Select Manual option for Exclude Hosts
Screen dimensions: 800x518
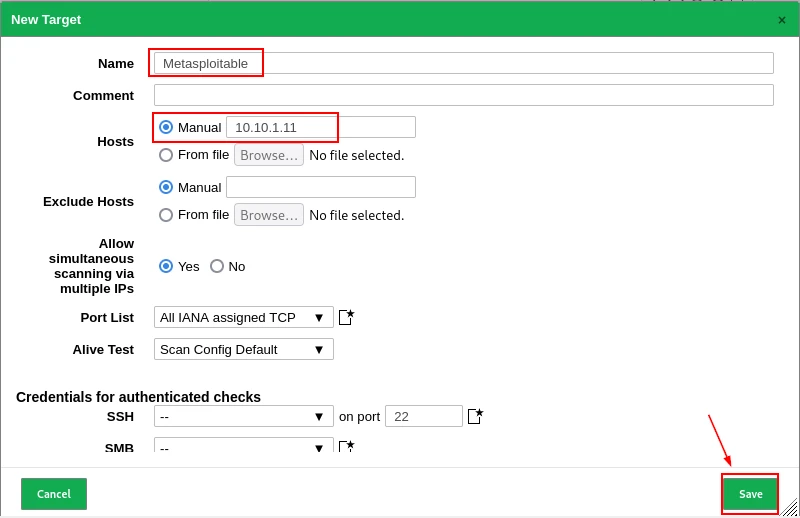pyautogui.click(x=166, y=187)
